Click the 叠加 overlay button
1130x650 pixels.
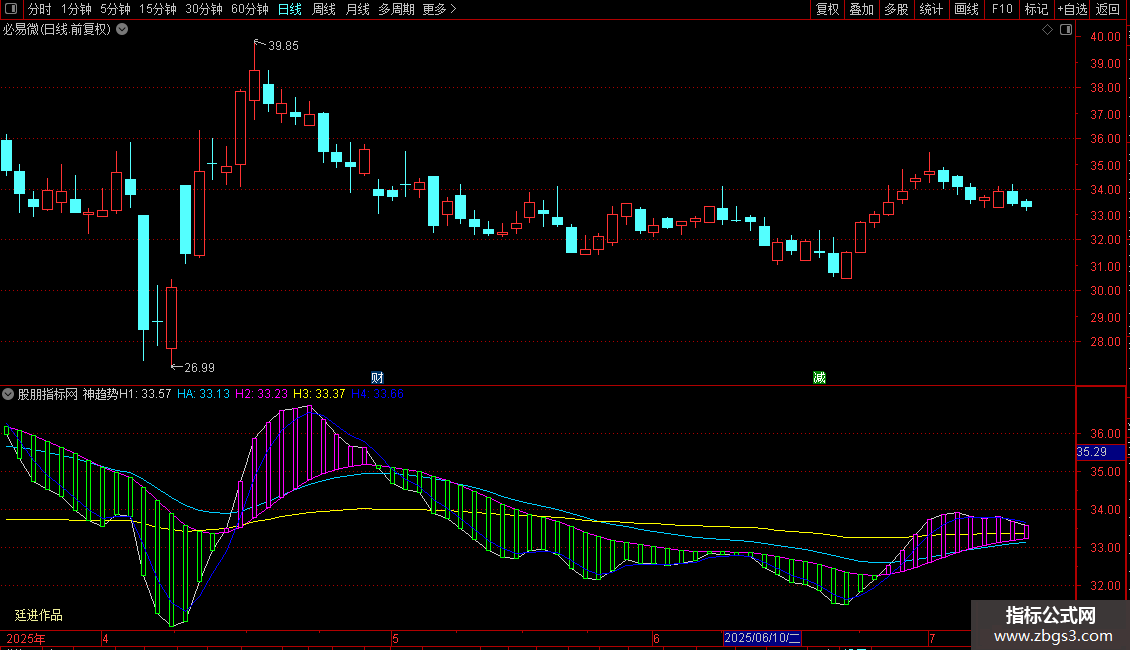tap(861, 9)
